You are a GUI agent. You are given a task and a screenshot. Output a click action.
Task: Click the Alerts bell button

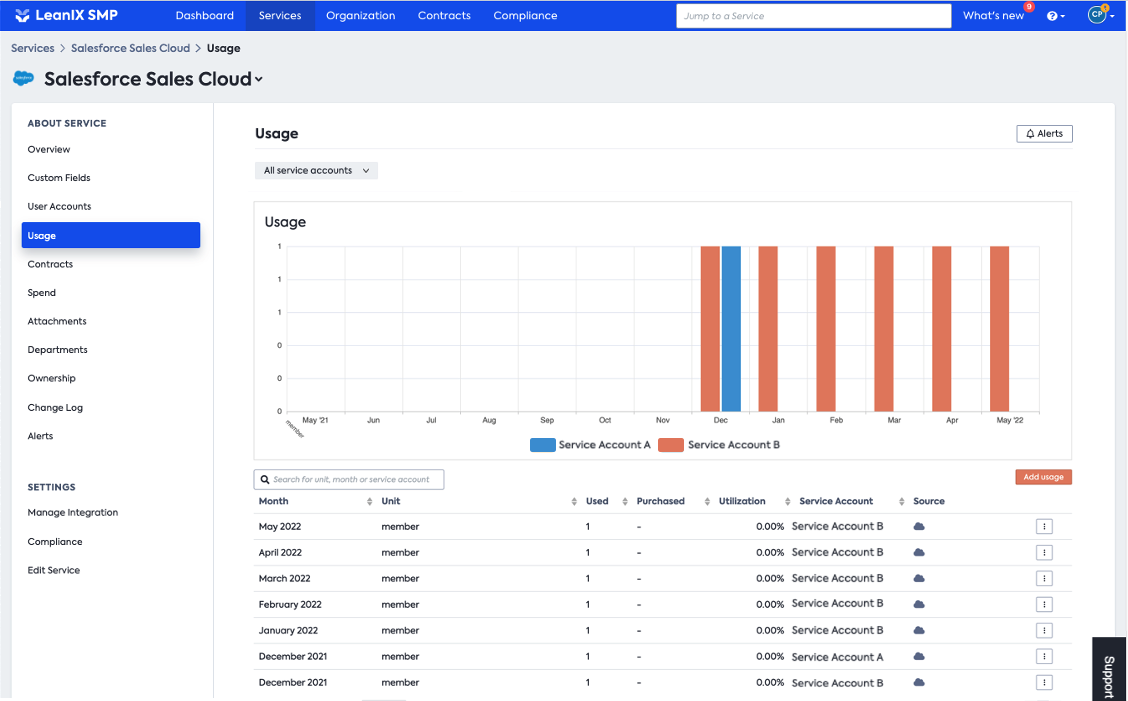tap(1044, 134)
